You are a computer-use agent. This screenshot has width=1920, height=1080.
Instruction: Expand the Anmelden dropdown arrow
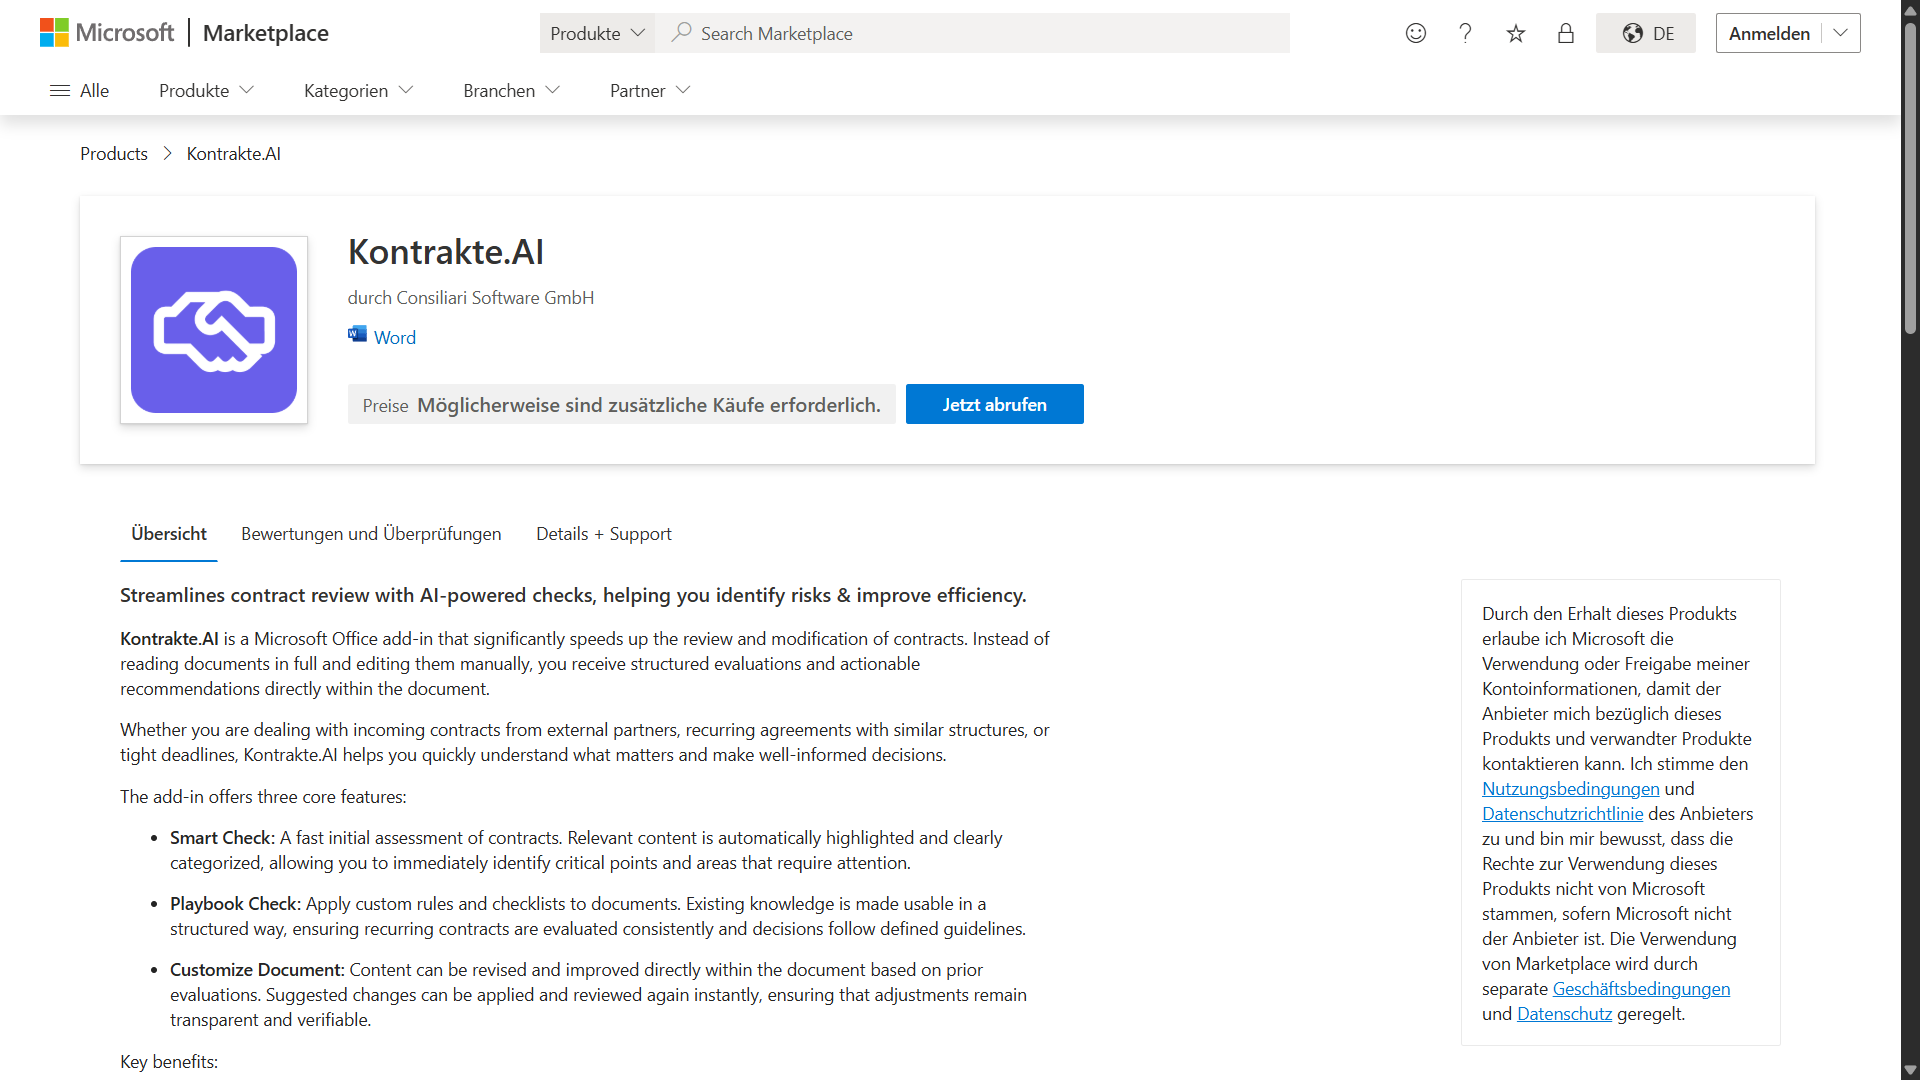point(1840,33)
